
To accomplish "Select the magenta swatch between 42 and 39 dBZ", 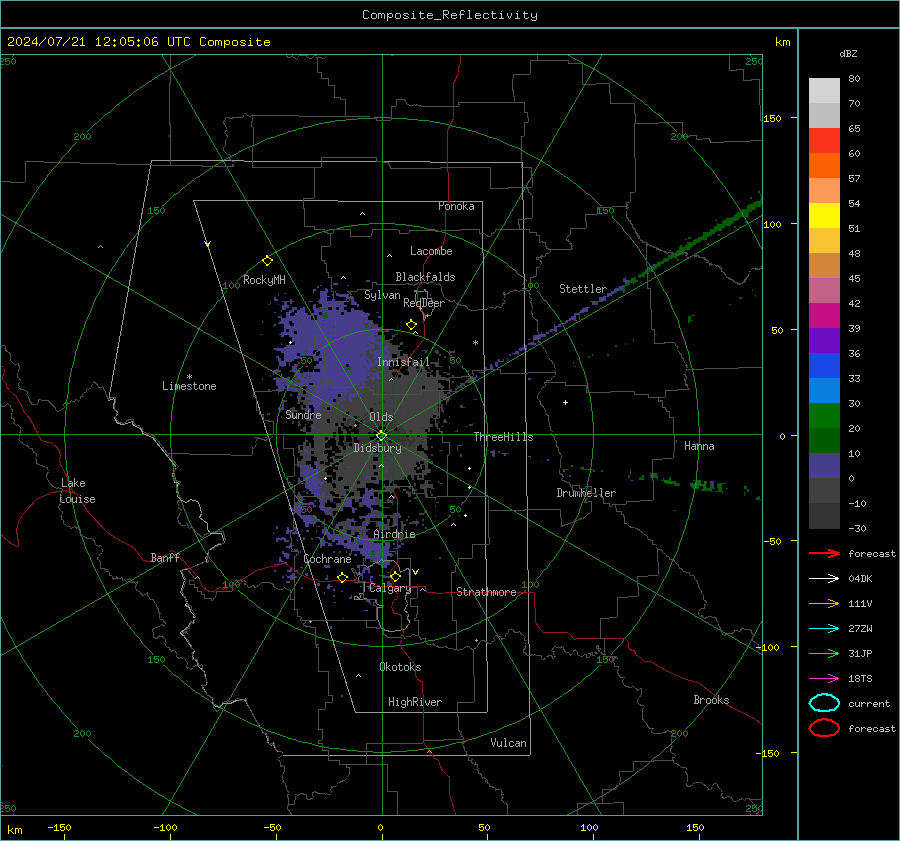I will pos(824,316).
